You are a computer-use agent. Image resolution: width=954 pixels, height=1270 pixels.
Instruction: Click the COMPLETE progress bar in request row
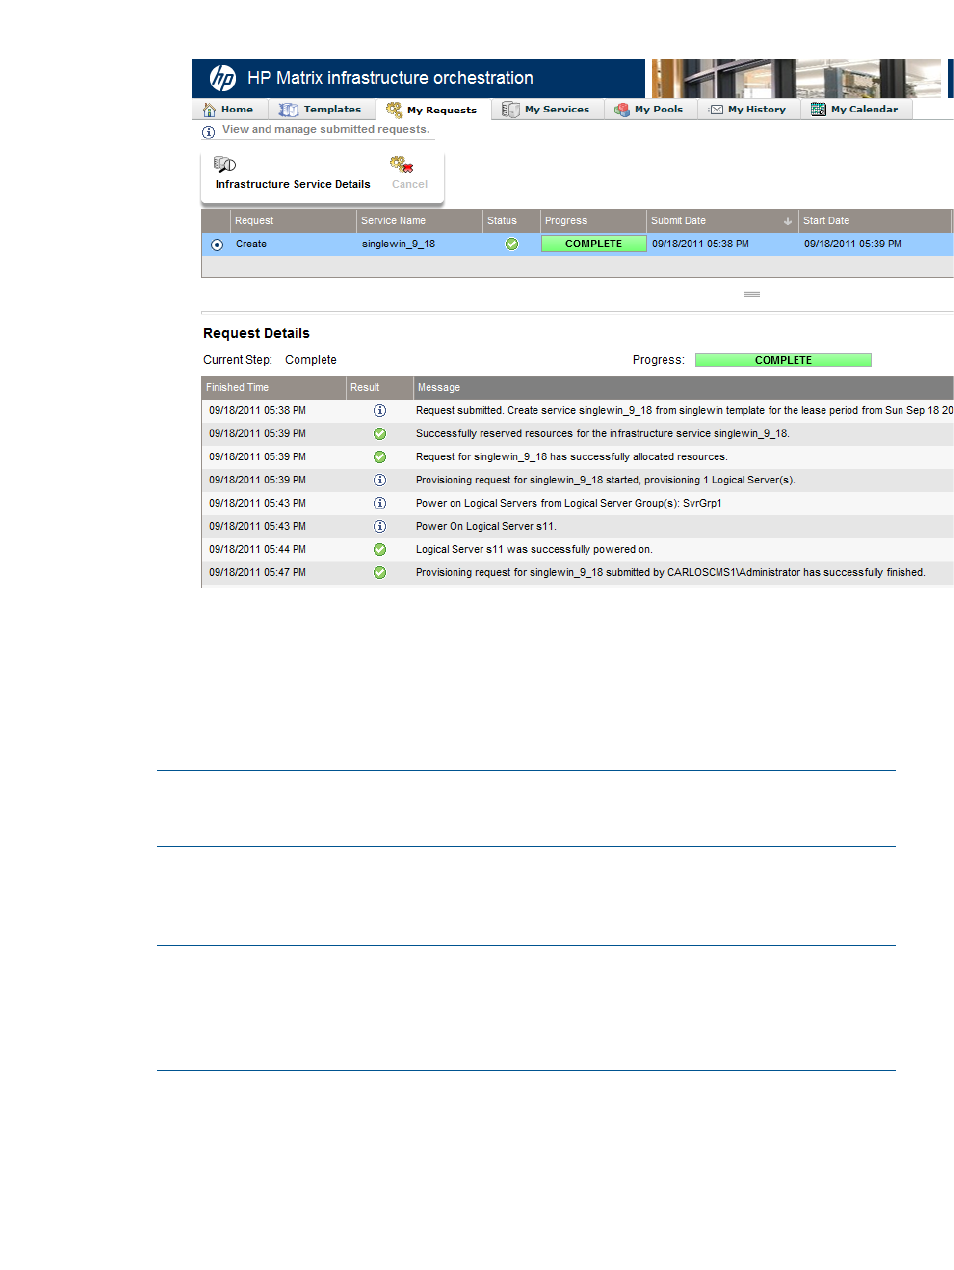tap(593, 244)
